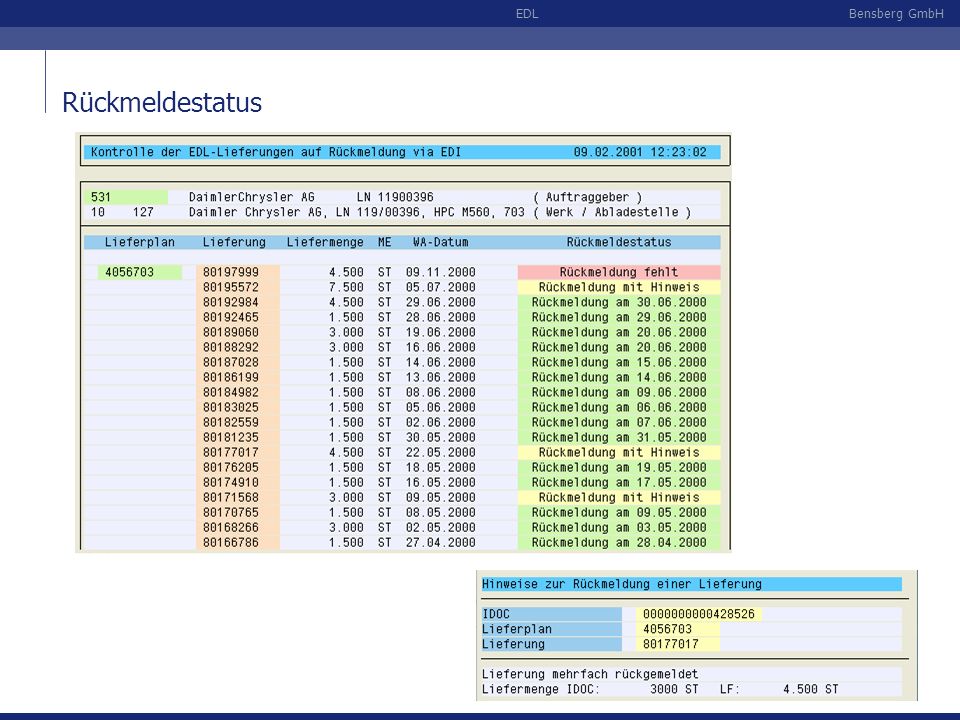Screen dimensions: 960x720
Task: Select the report title "Kontrolle der EDL-Lieferungen auf Rückmeldung via EDI"
Action: tap(276, 152)
